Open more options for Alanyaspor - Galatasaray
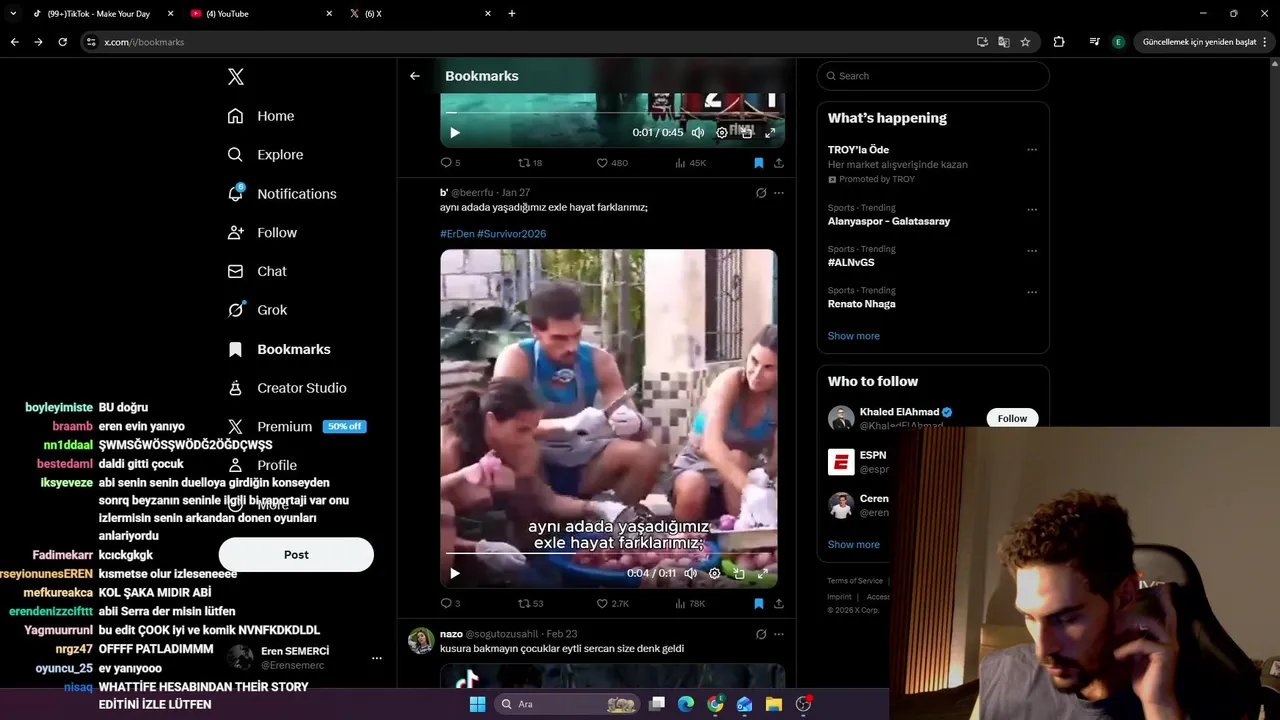This screenshot has width=1280, height=720. click(x=1032, y=210)
